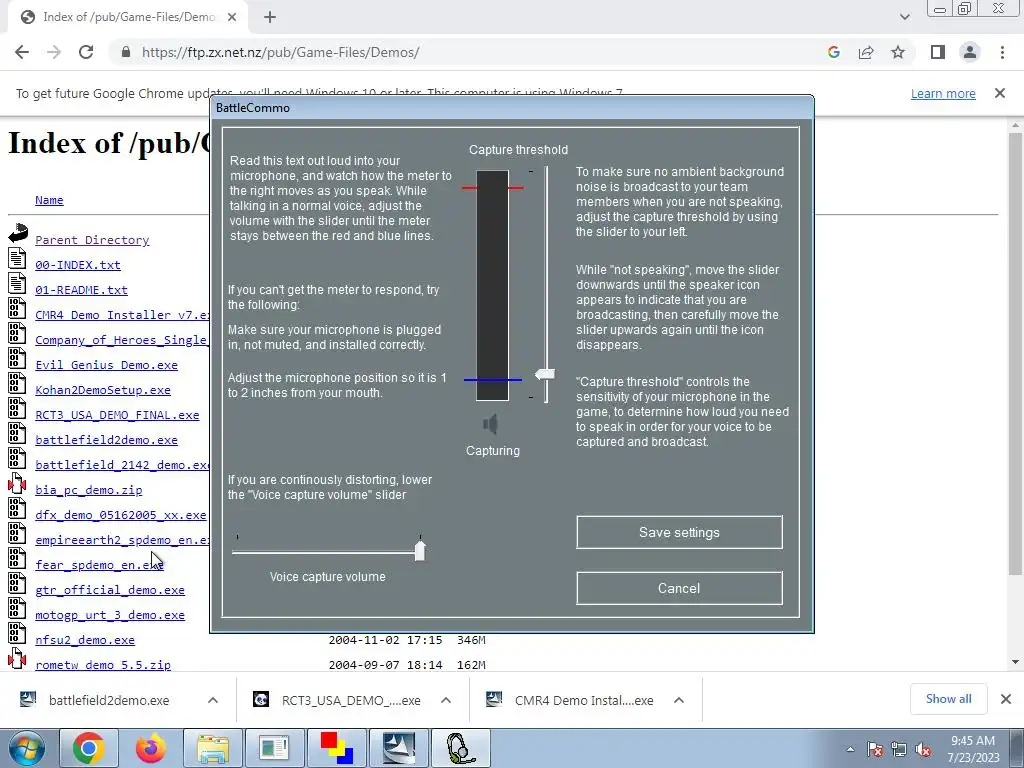Click the Action Center flag tray icon
This screenshot has height=768, width=1024.
click(x=874, y=750)
